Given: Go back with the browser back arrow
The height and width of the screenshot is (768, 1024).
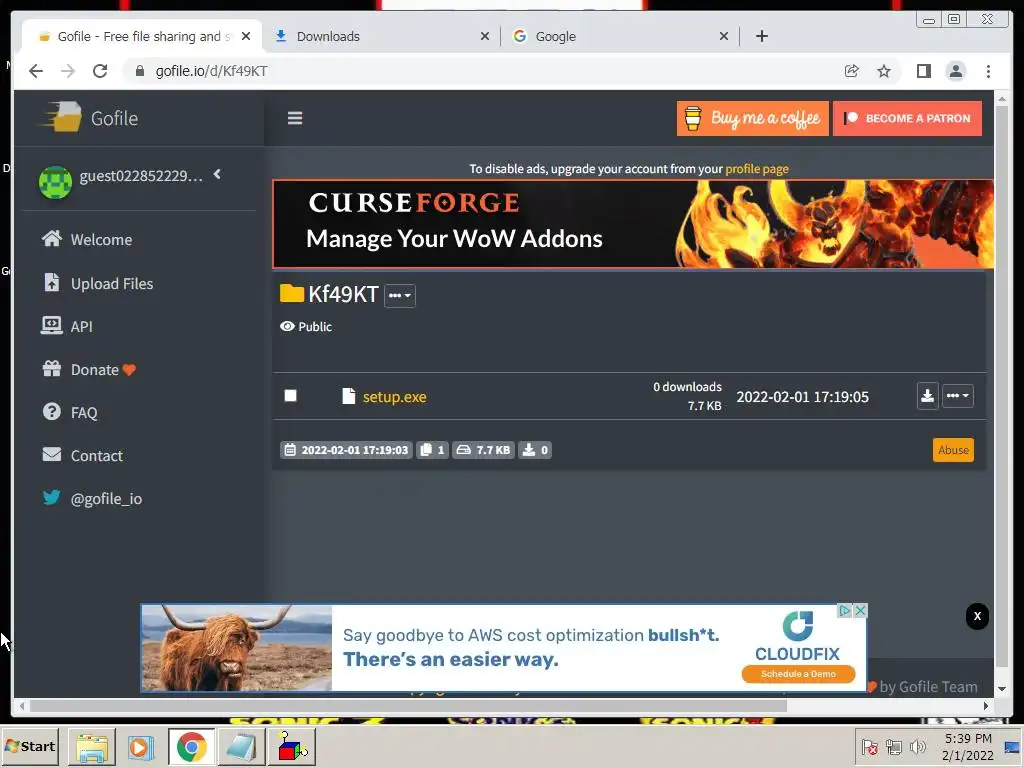Looking at the screenshot, I should tap(36, 71).
